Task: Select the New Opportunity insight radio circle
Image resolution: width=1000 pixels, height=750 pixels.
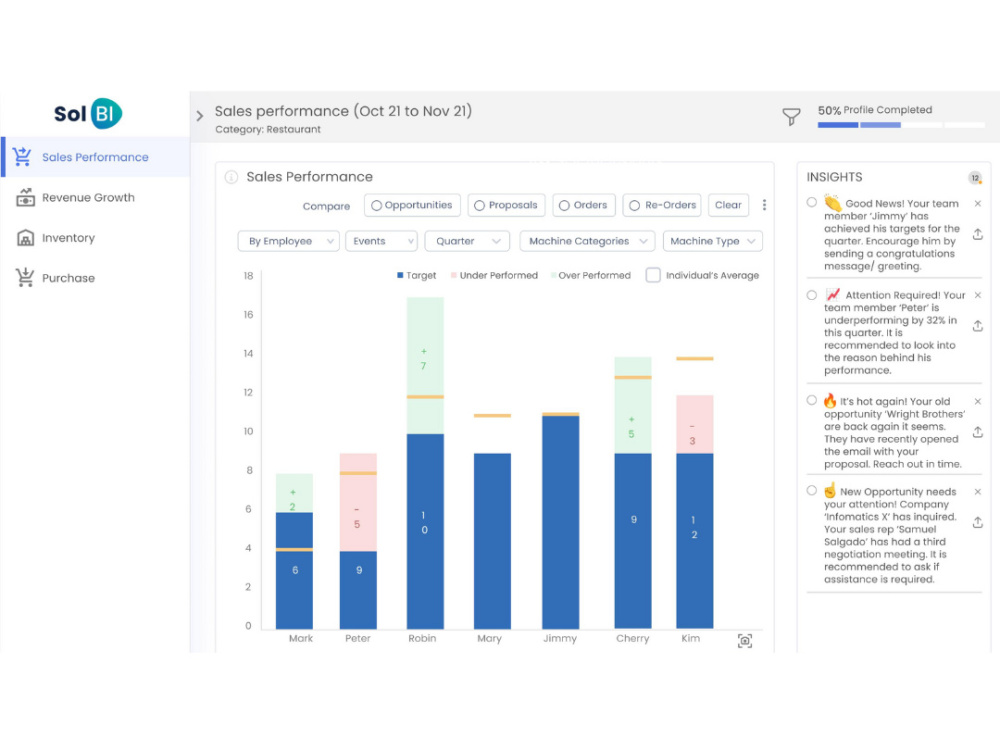Action: (811, 490)
